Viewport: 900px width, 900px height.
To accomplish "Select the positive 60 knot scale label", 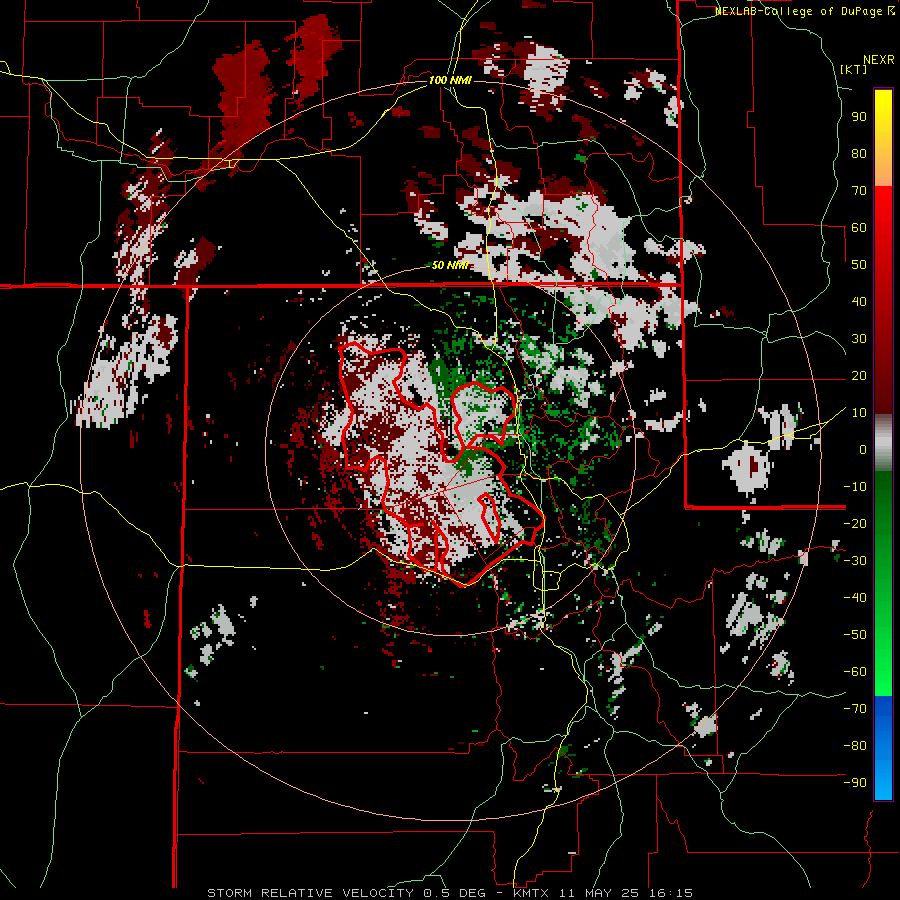I will tap(859, 227).
